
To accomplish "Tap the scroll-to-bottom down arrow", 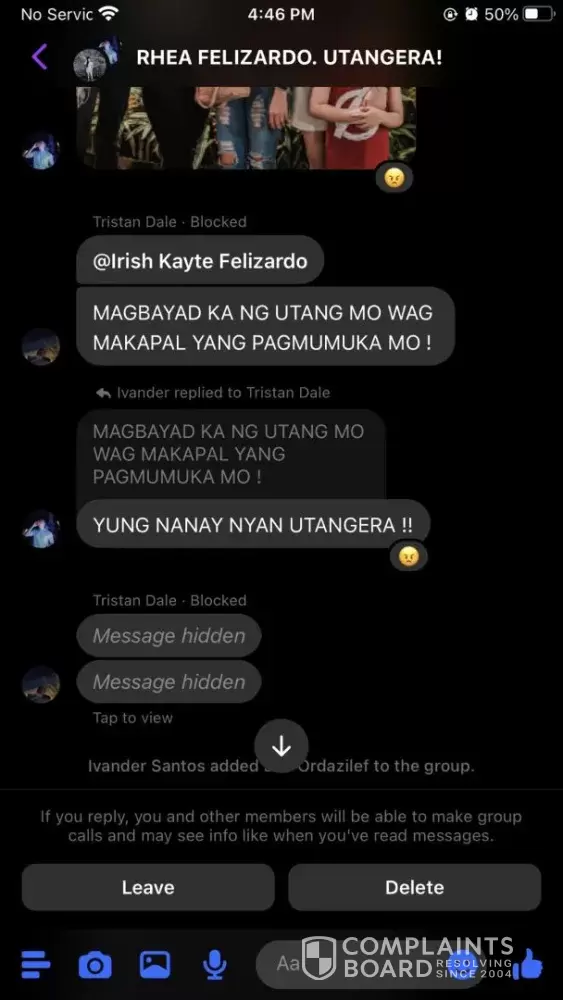I will tap(281, 747).
